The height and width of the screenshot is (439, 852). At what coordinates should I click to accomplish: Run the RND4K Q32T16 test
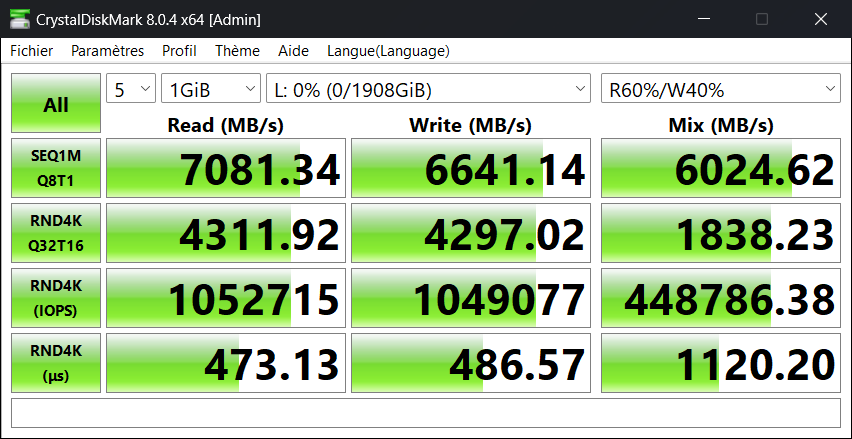[x=56, y=234]
